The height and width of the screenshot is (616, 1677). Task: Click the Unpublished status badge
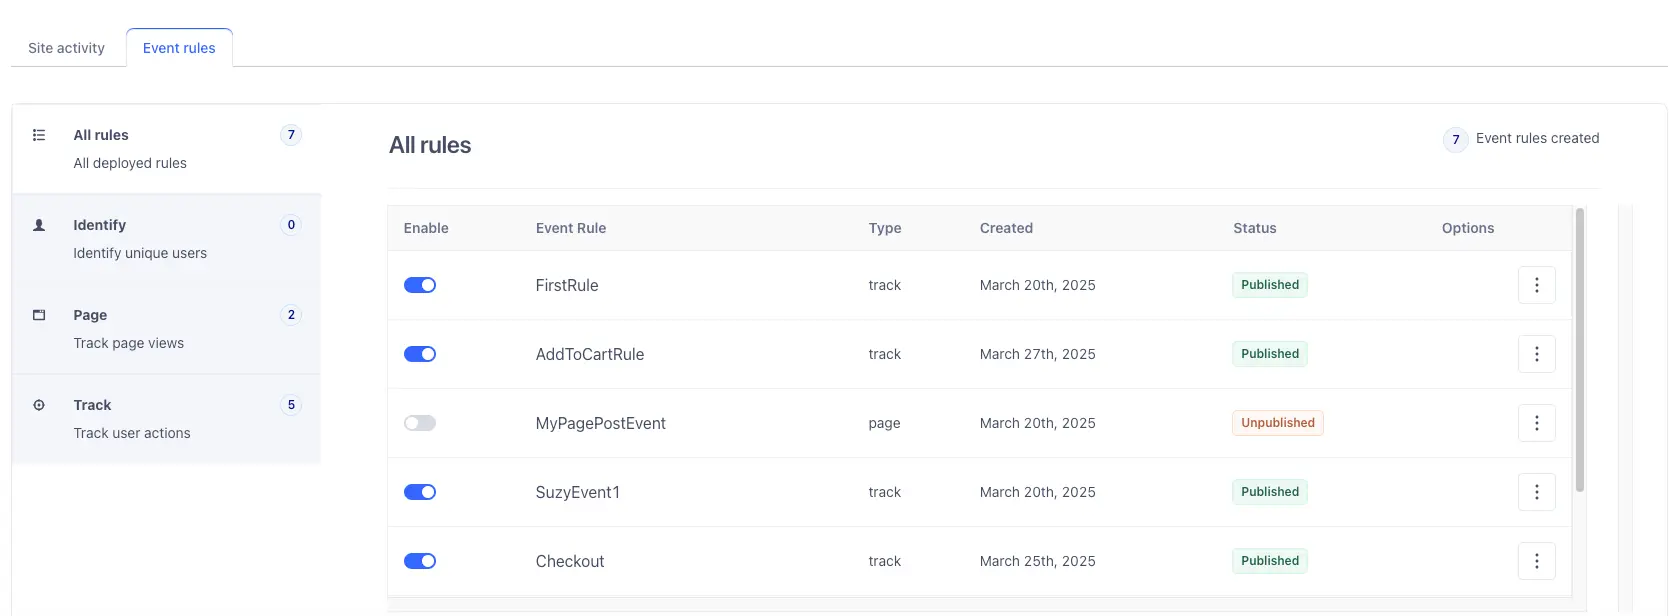coord(1278,423)
